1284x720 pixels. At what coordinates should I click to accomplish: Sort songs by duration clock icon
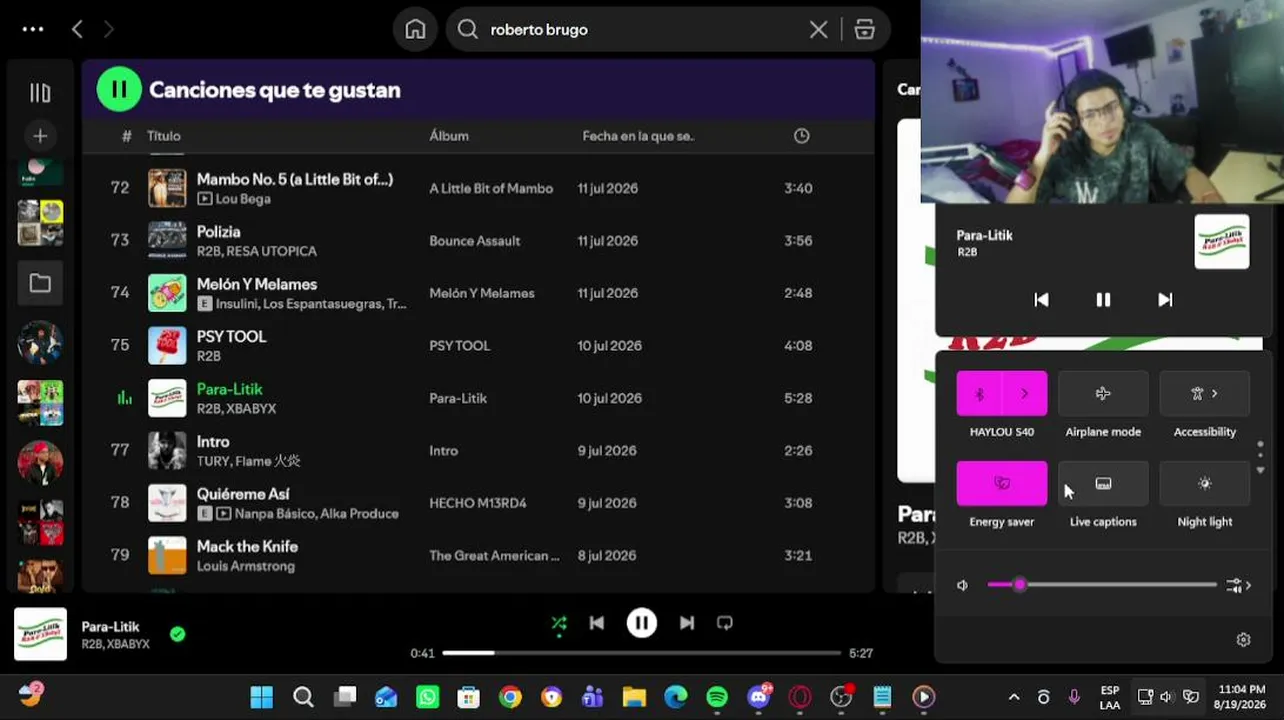(801, 136)
